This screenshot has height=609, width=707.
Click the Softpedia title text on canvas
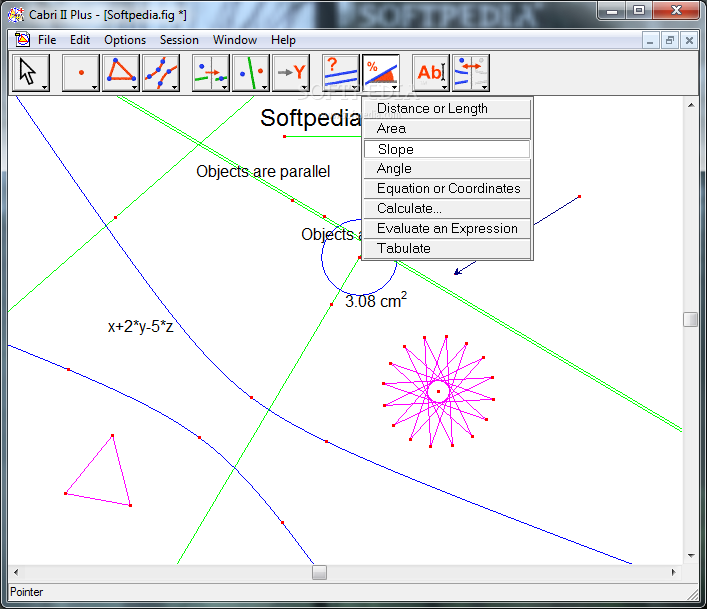pos(311,118)
